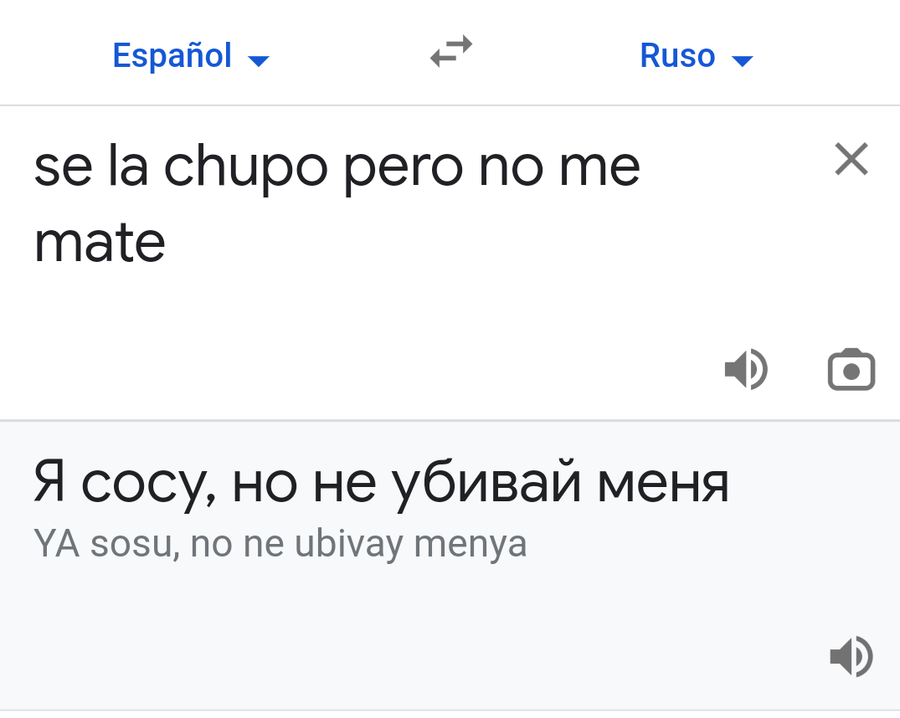The width and height of the screenshot is (900, 718).
Task: Select the Español source language label
Action: tap(172, 55)
